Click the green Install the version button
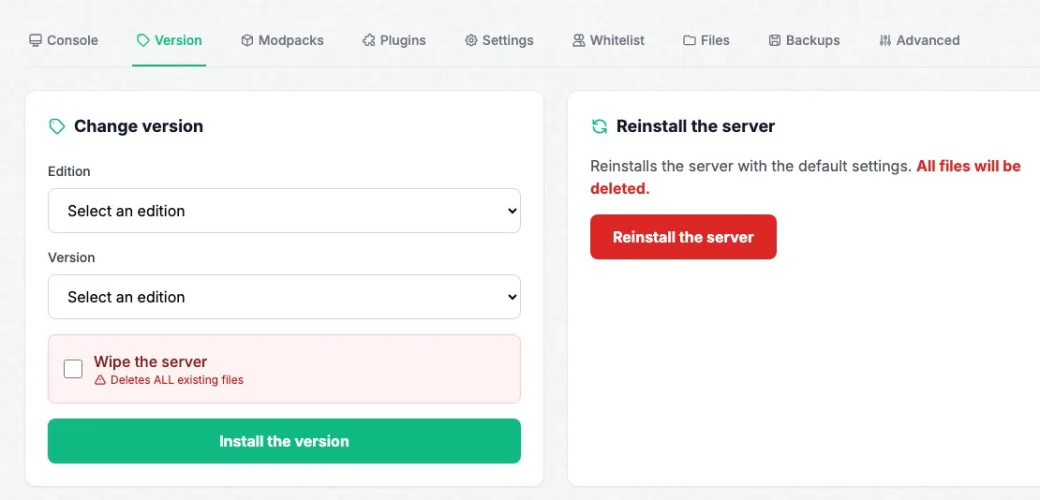Viewport: 1040px width, 500px height. coord(284,441)
